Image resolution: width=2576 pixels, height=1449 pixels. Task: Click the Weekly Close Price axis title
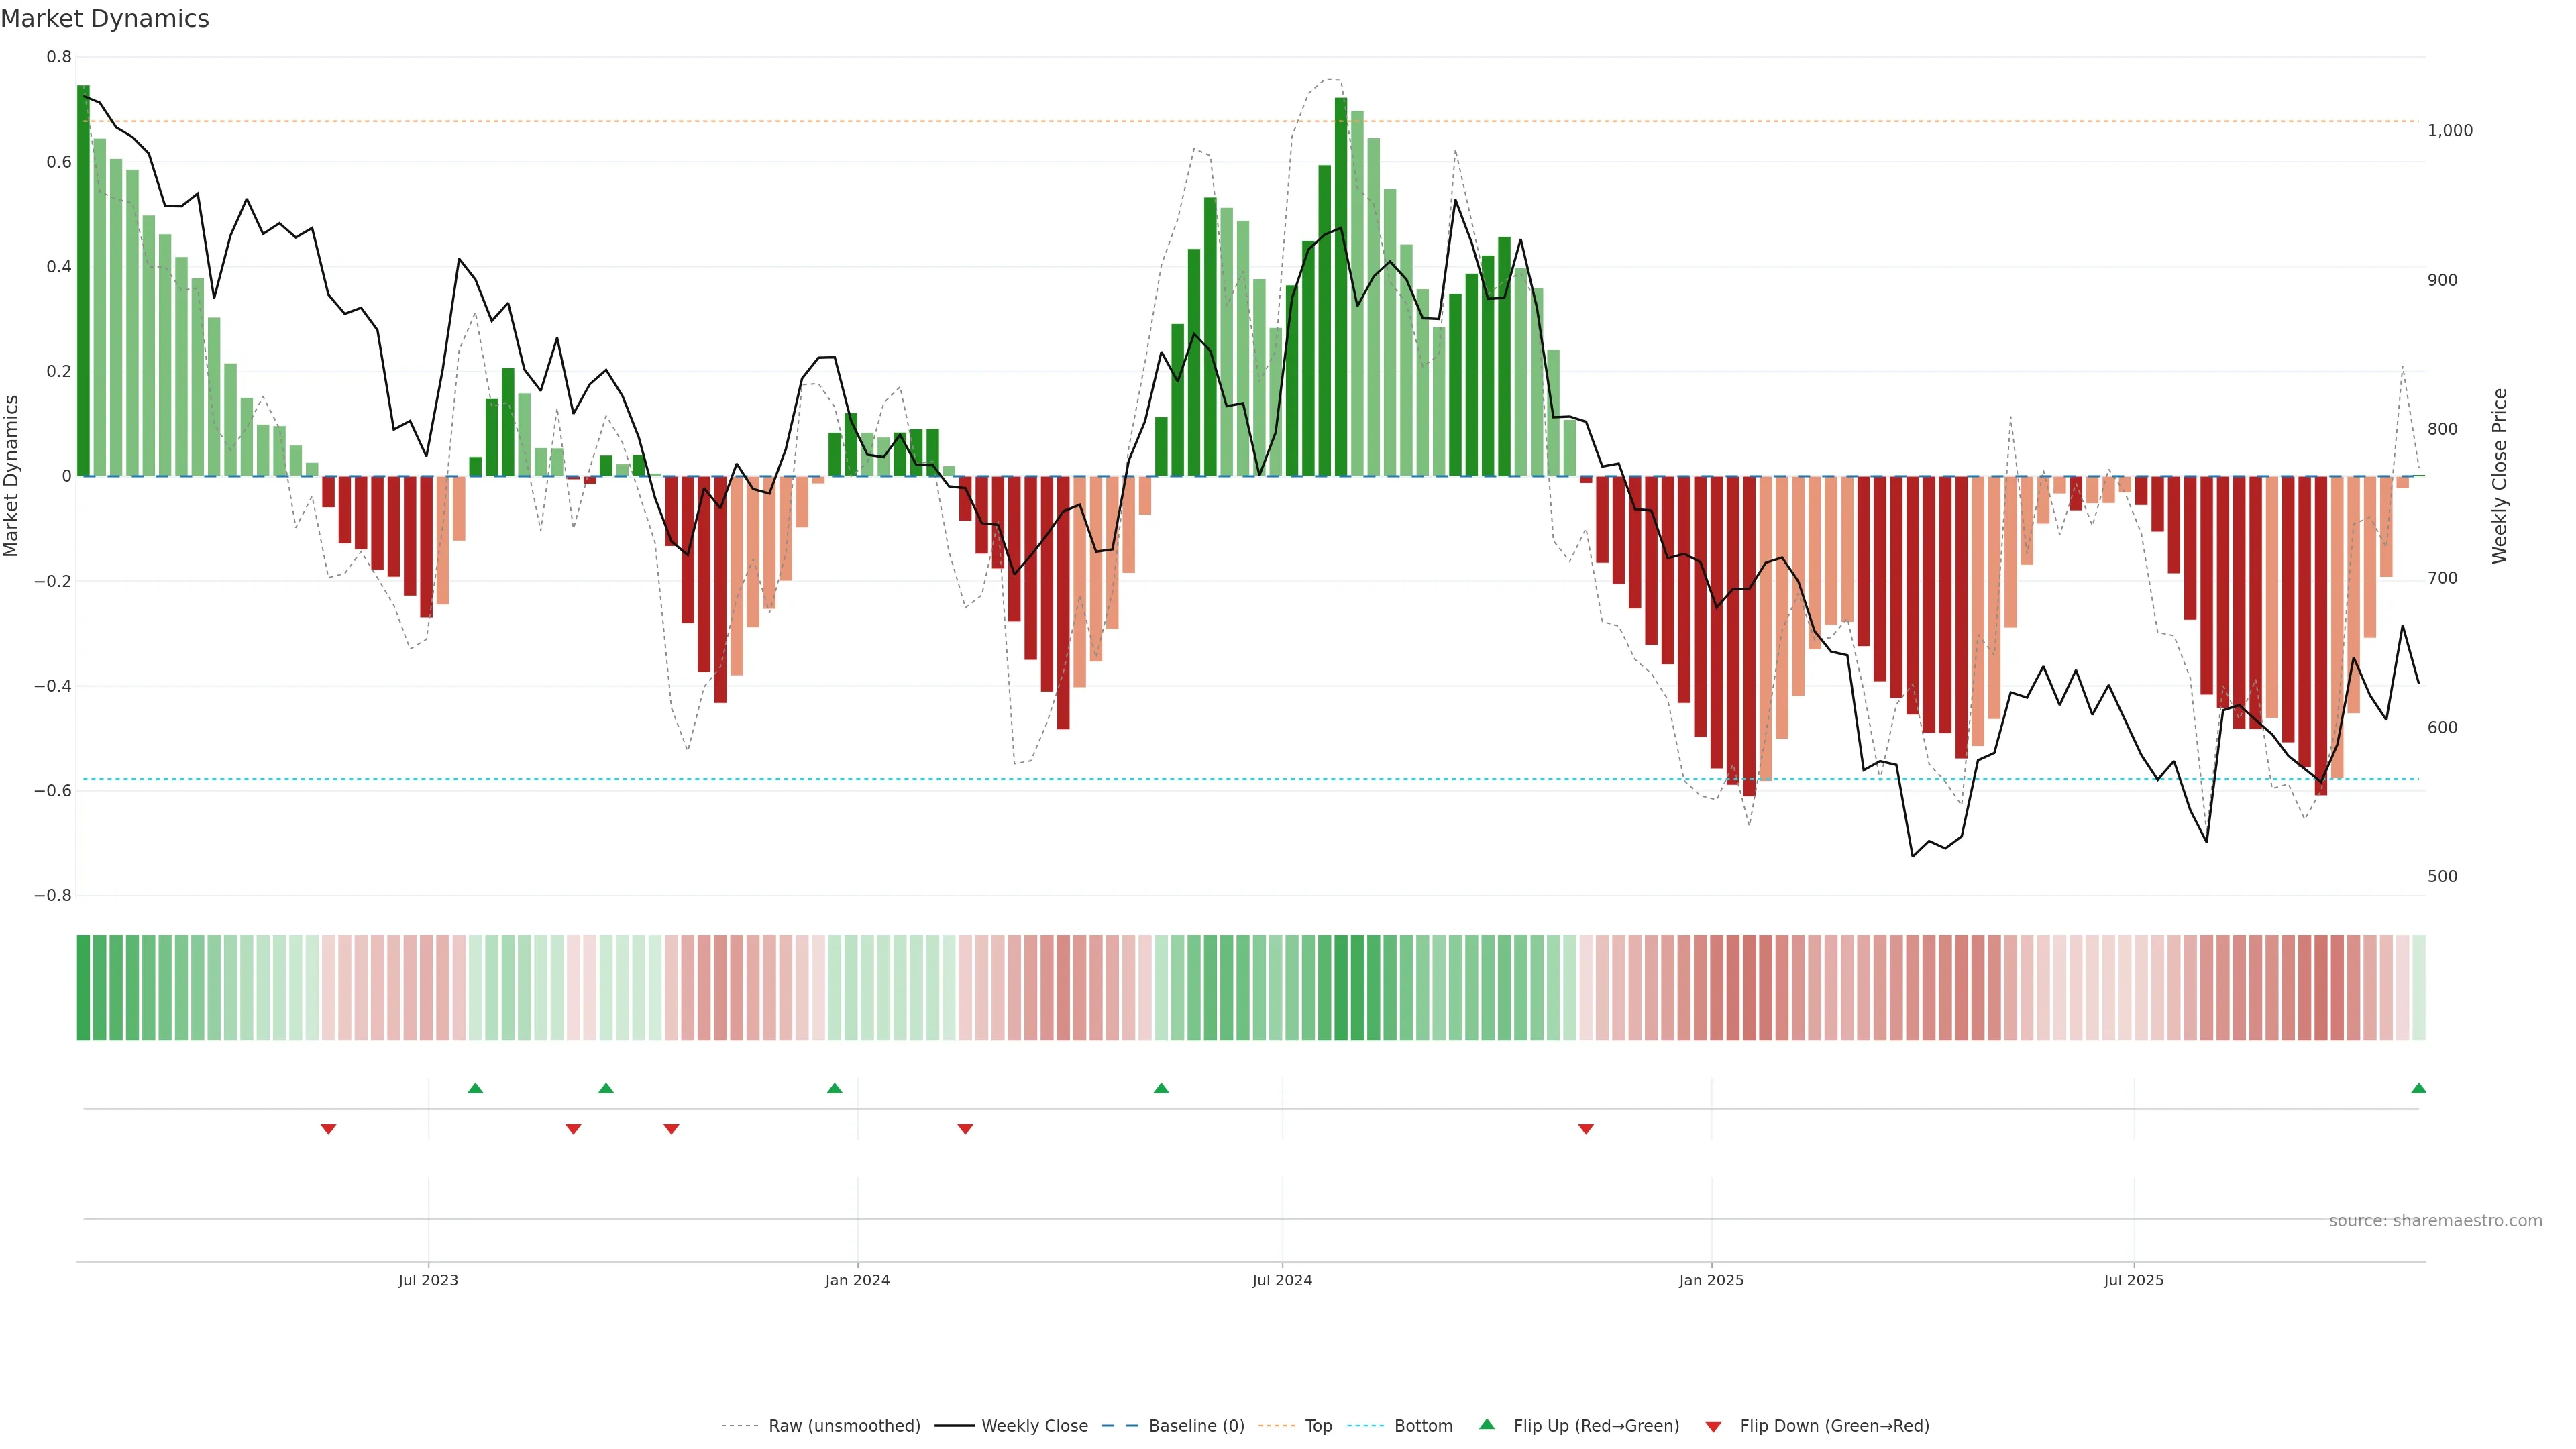click(x=2499, y=476)
